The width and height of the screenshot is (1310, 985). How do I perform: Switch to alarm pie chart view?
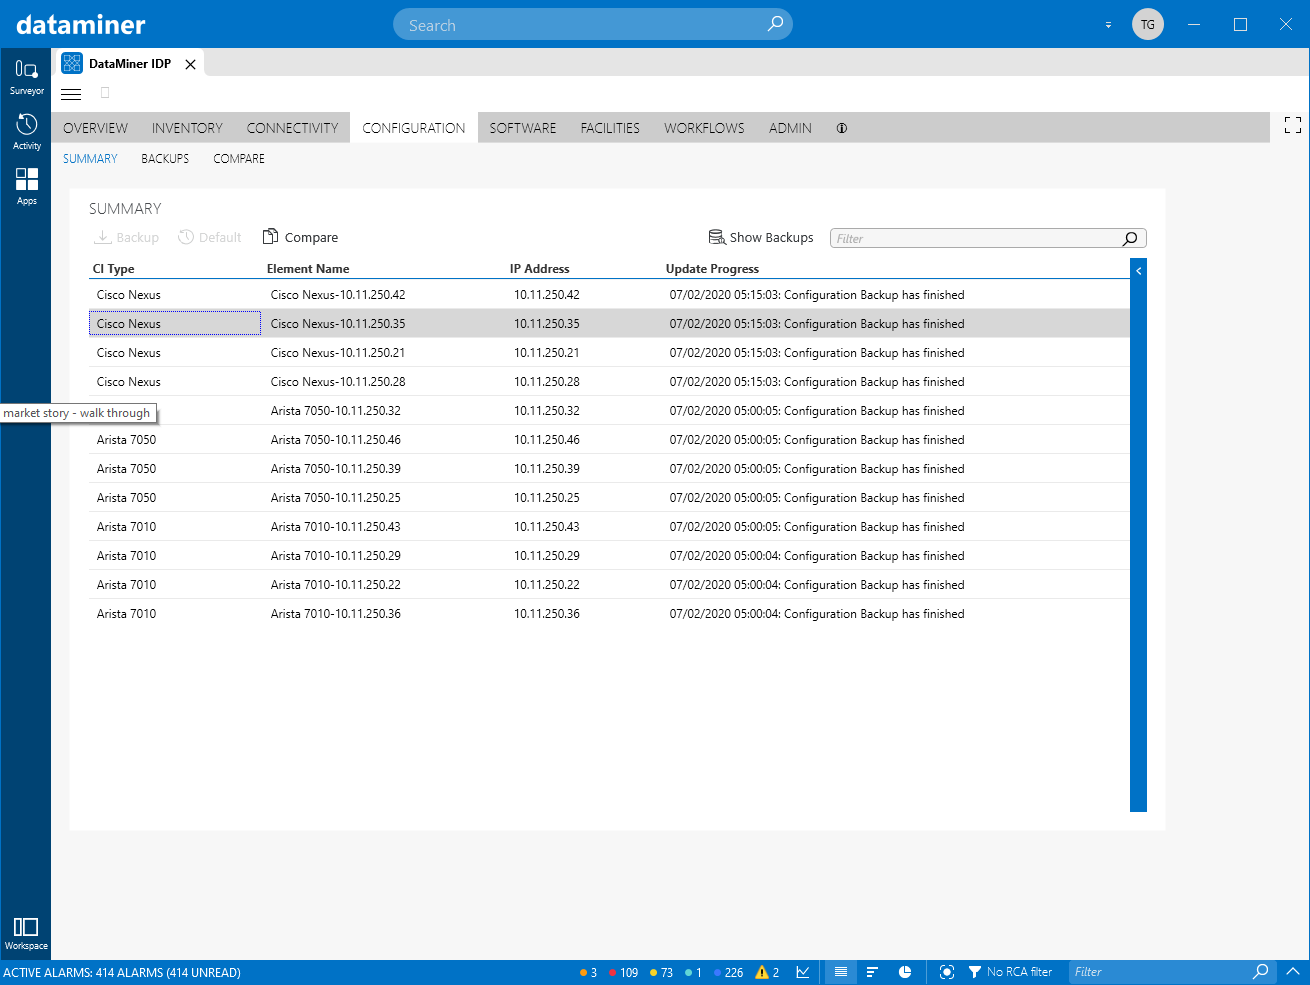click(905, 972)
